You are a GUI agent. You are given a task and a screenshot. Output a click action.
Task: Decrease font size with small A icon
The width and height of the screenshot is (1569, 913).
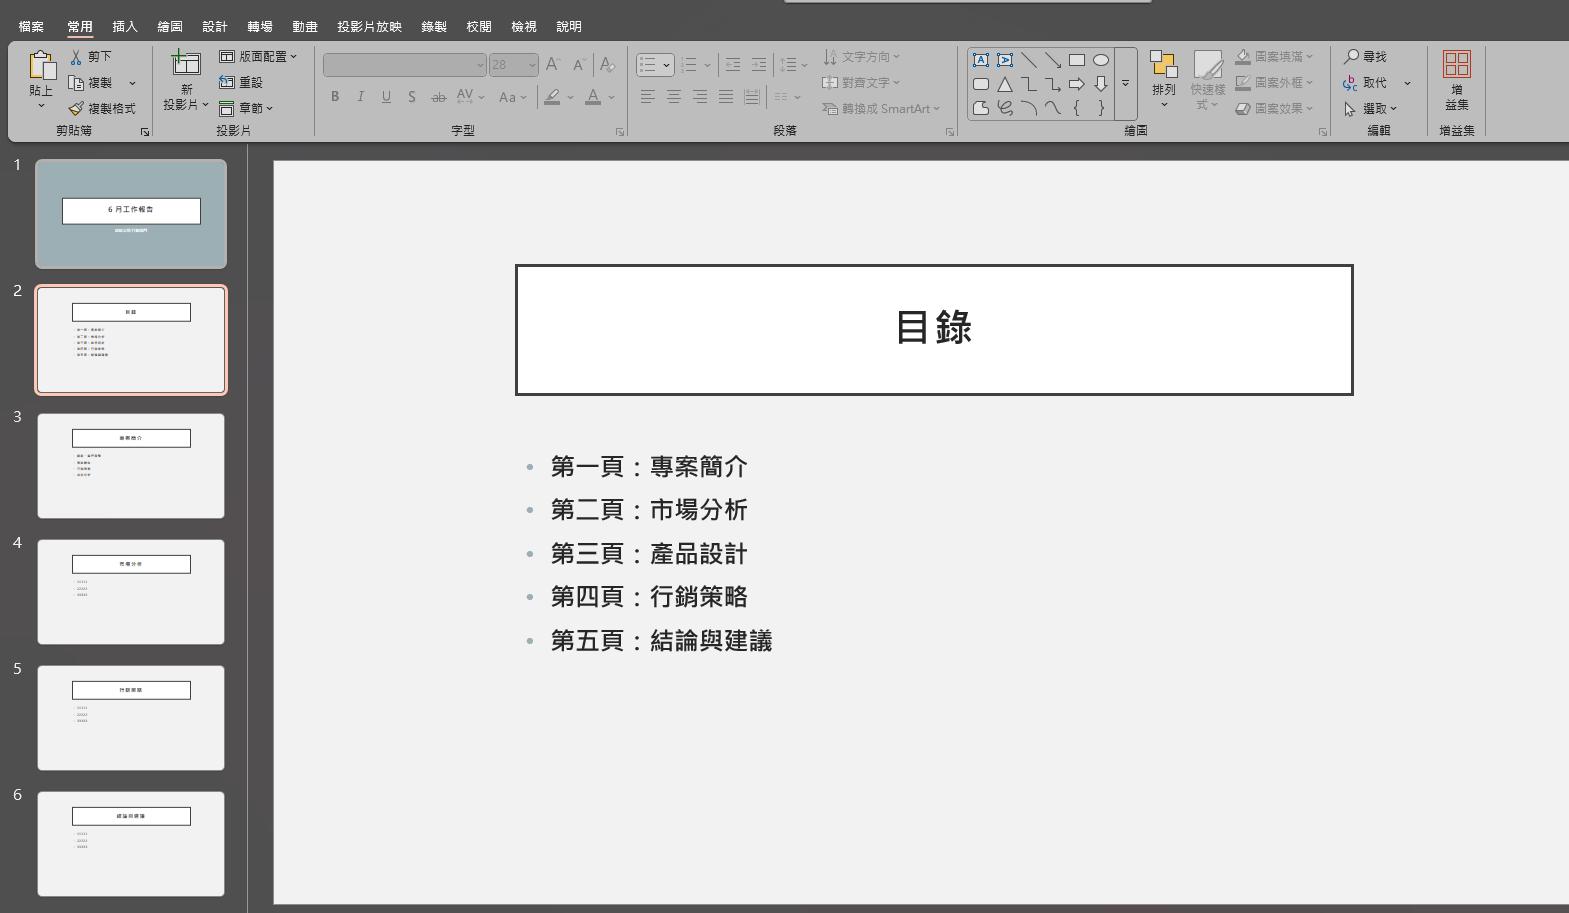[579, 65]
